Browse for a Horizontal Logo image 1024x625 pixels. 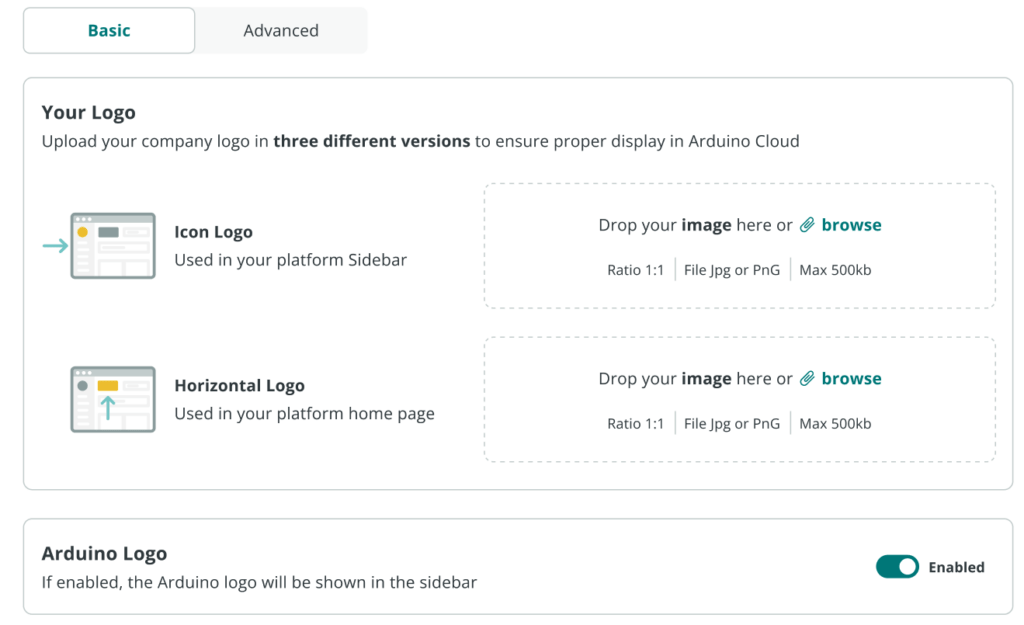[x=851, y=378]
